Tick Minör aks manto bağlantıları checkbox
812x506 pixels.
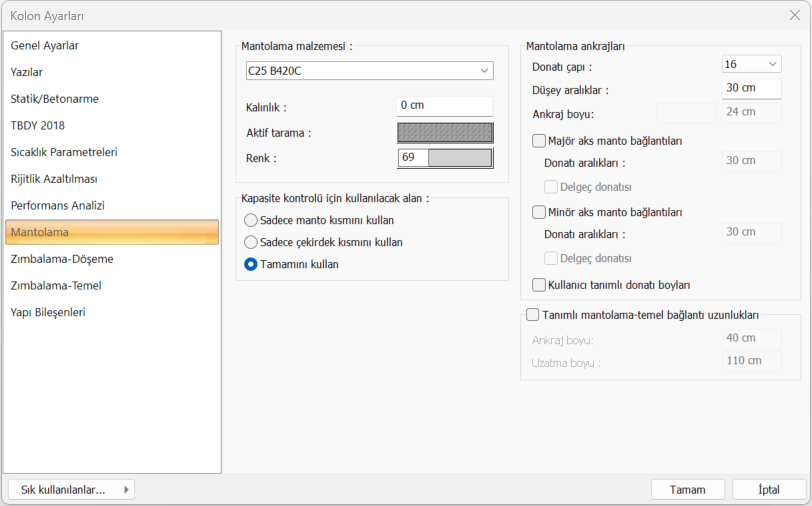pyautogui.click(x=539, y=212)
